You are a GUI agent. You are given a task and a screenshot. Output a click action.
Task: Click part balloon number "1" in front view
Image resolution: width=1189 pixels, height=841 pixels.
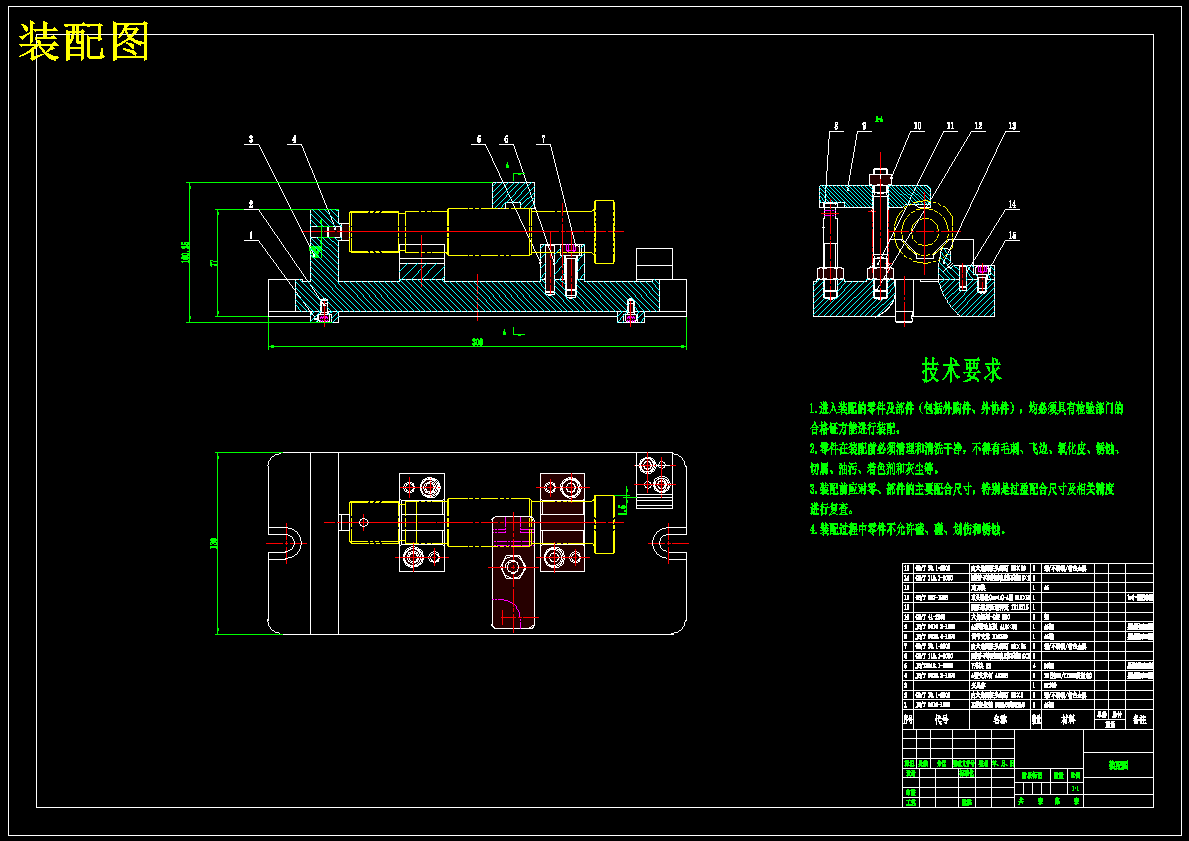[x=251, y=235]
